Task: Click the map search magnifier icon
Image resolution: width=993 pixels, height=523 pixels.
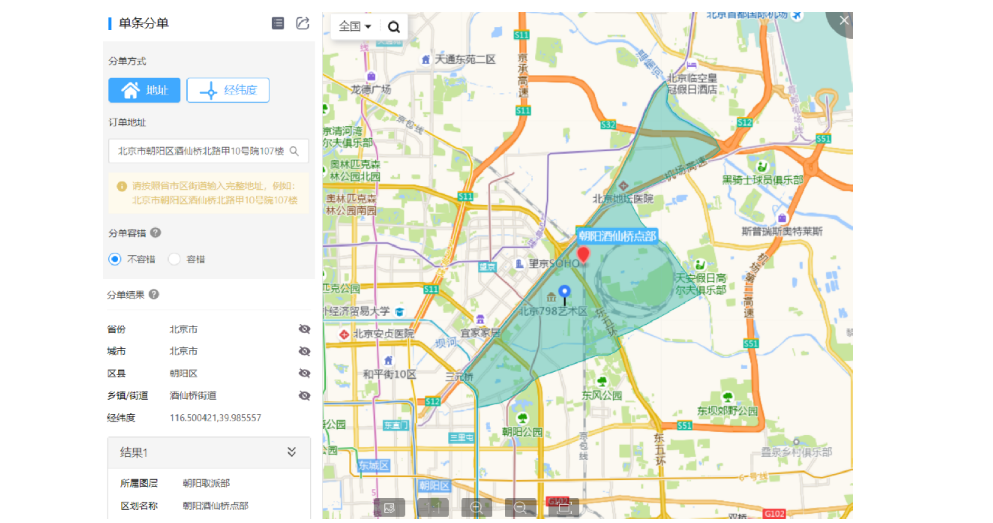Action: (x=394, y=27)
